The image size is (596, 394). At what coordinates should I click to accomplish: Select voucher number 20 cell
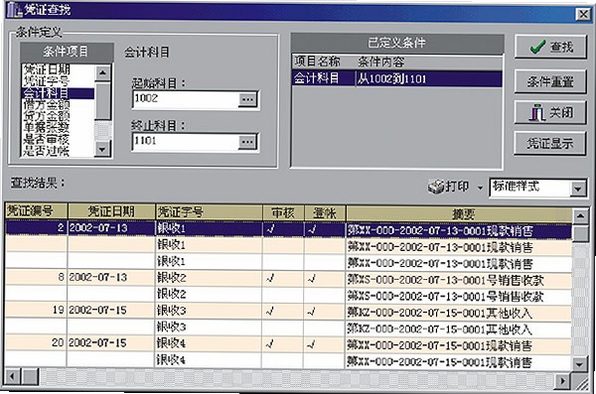coord(36,343)
